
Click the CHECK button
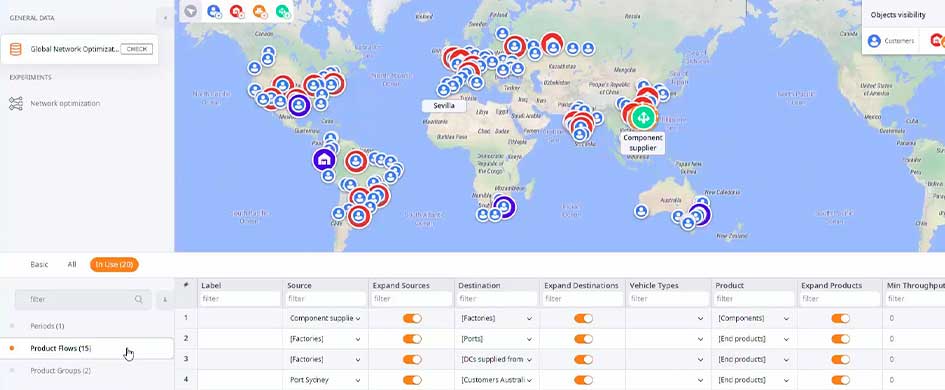pyautogui.click(x=136, y=49)
